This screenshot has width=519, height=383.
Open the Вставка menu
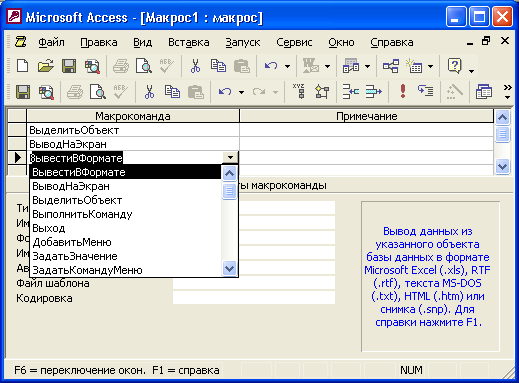point(189,42)
